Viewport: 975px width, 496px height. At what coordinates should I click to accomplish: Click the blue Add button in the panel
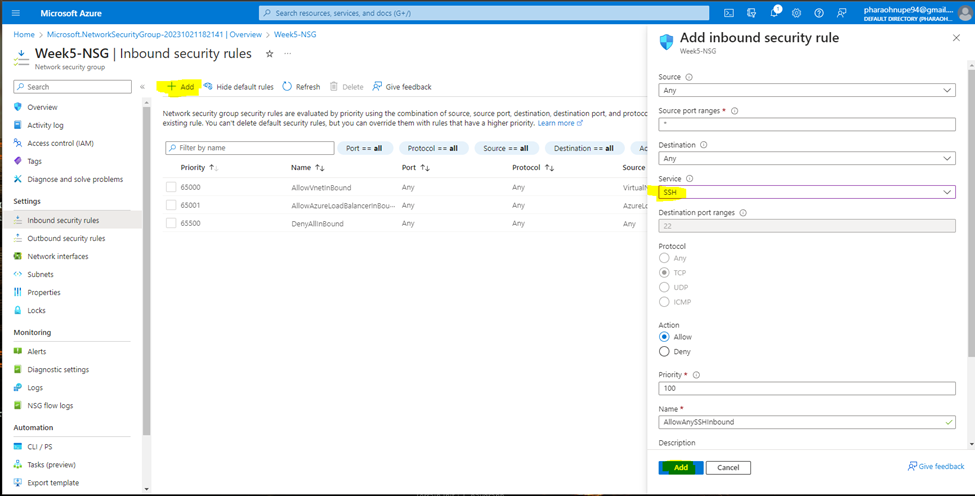pyautogui.click(x=681, y=468)
